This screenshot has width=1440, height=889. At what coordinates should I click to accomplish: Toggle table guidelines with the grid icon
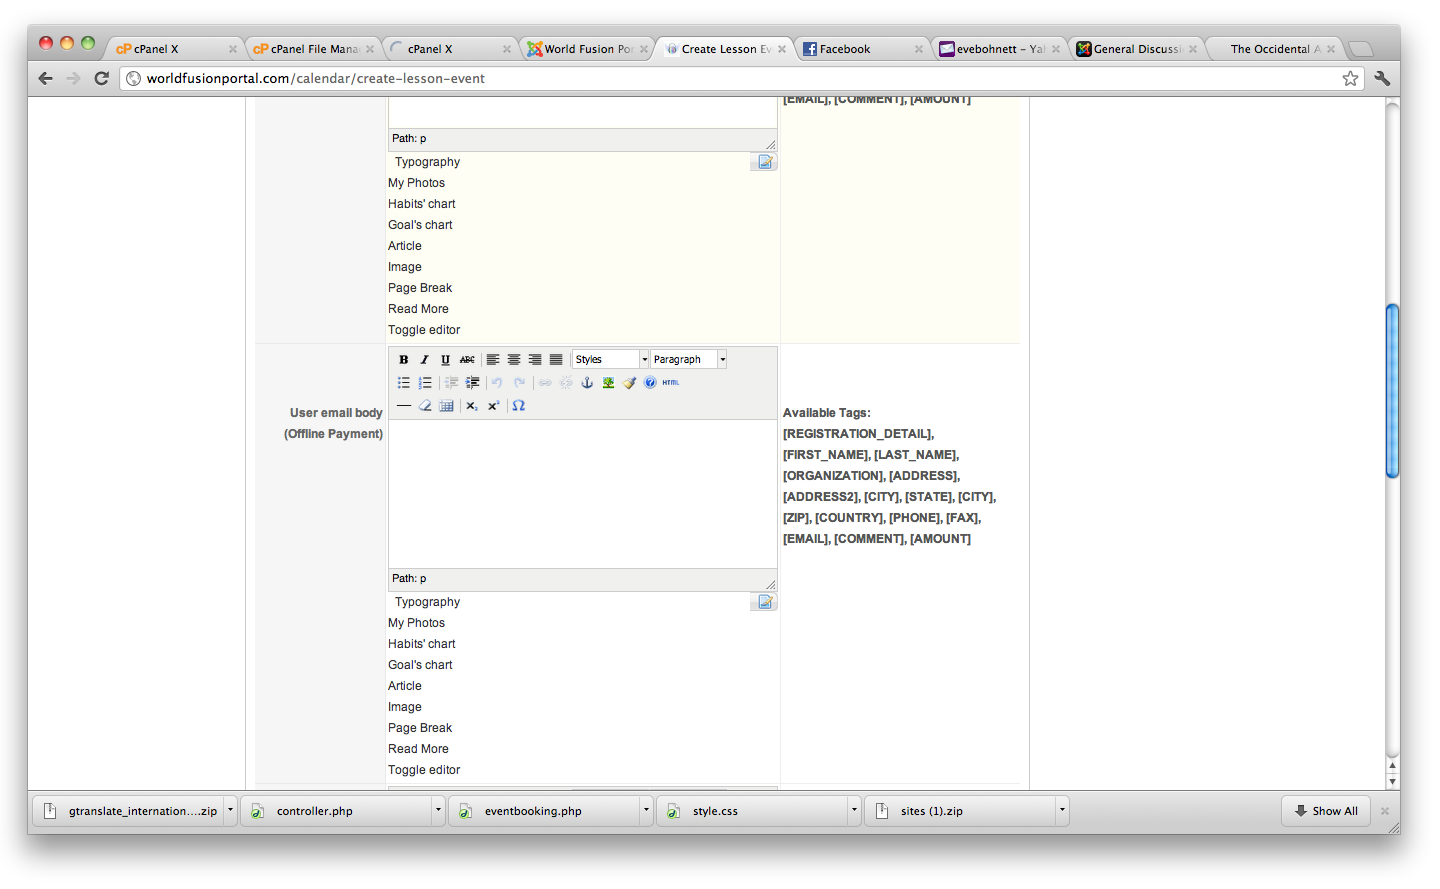[x=446, y=405]
